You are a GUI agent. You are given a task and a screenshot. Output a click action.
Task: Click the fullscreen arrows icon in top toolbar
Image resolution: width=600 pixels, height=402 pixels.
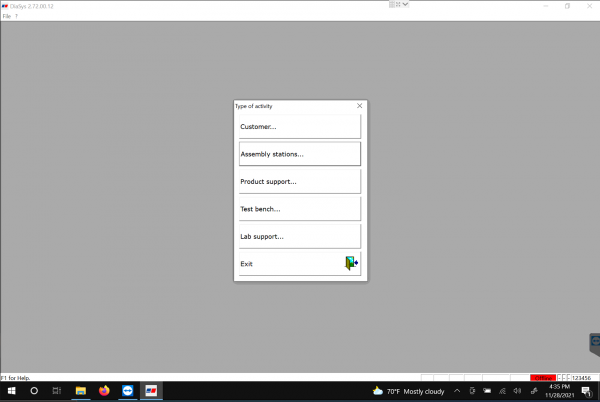[x=398, y=4]
